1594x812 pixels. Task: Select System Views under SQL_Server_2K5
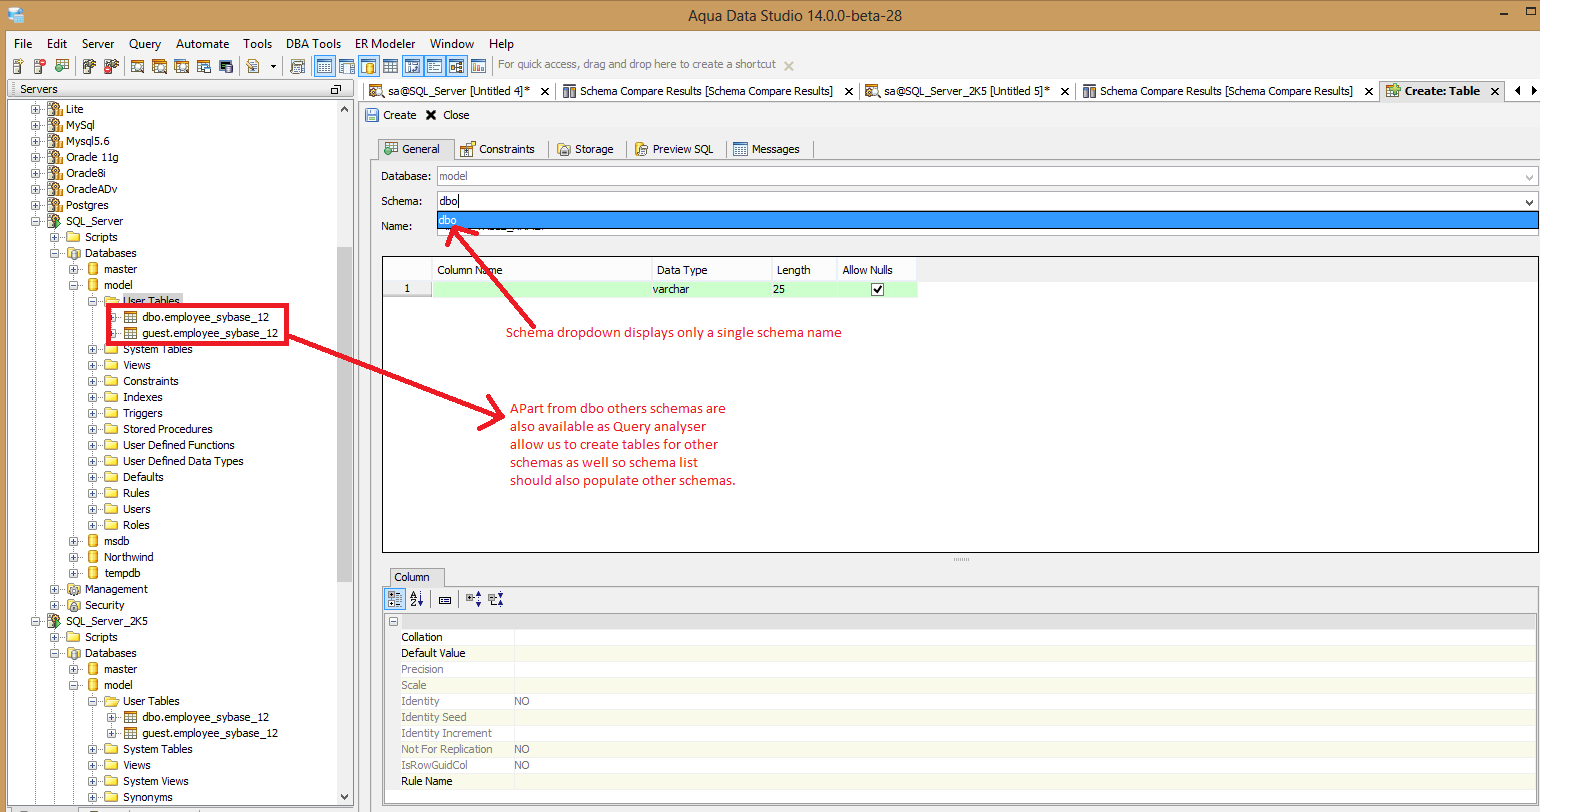(x=156, y=781)
